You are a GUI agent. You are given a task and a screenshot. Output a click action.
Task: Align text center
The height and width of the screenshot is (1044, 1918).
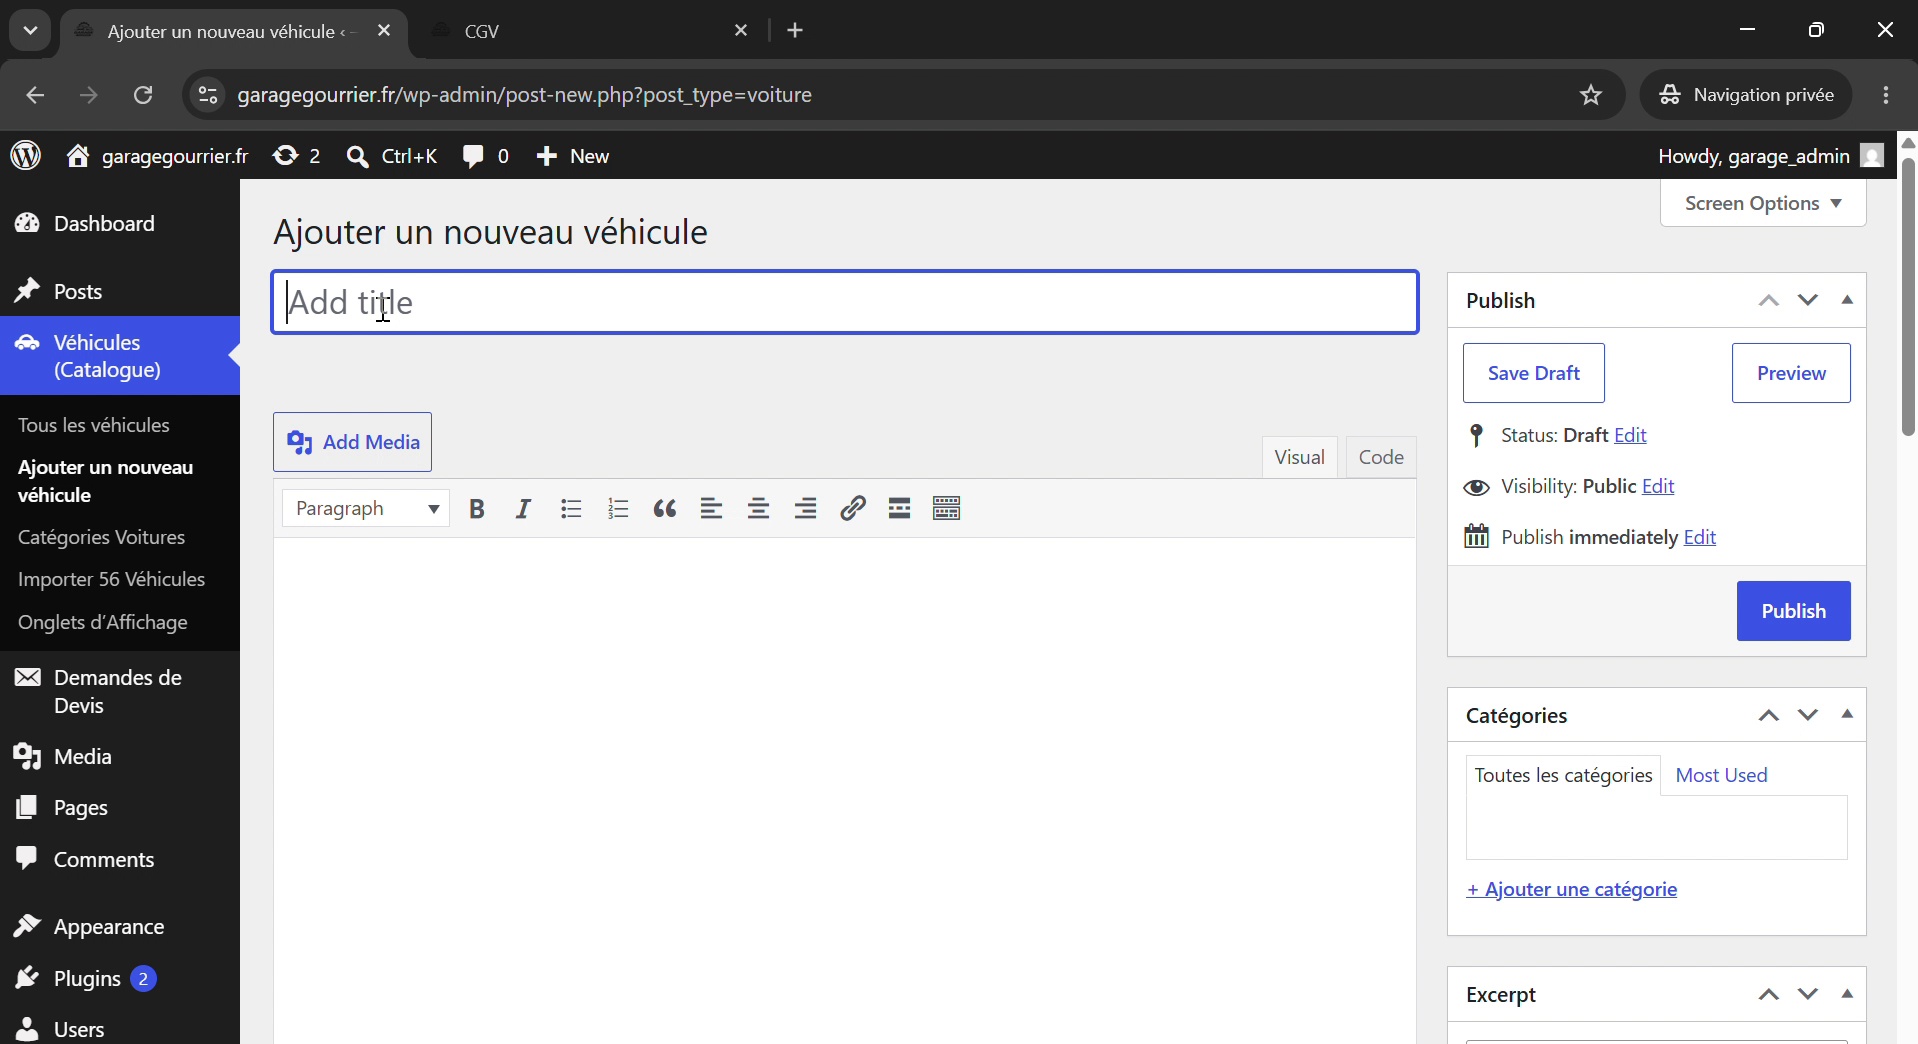point(759,509)
